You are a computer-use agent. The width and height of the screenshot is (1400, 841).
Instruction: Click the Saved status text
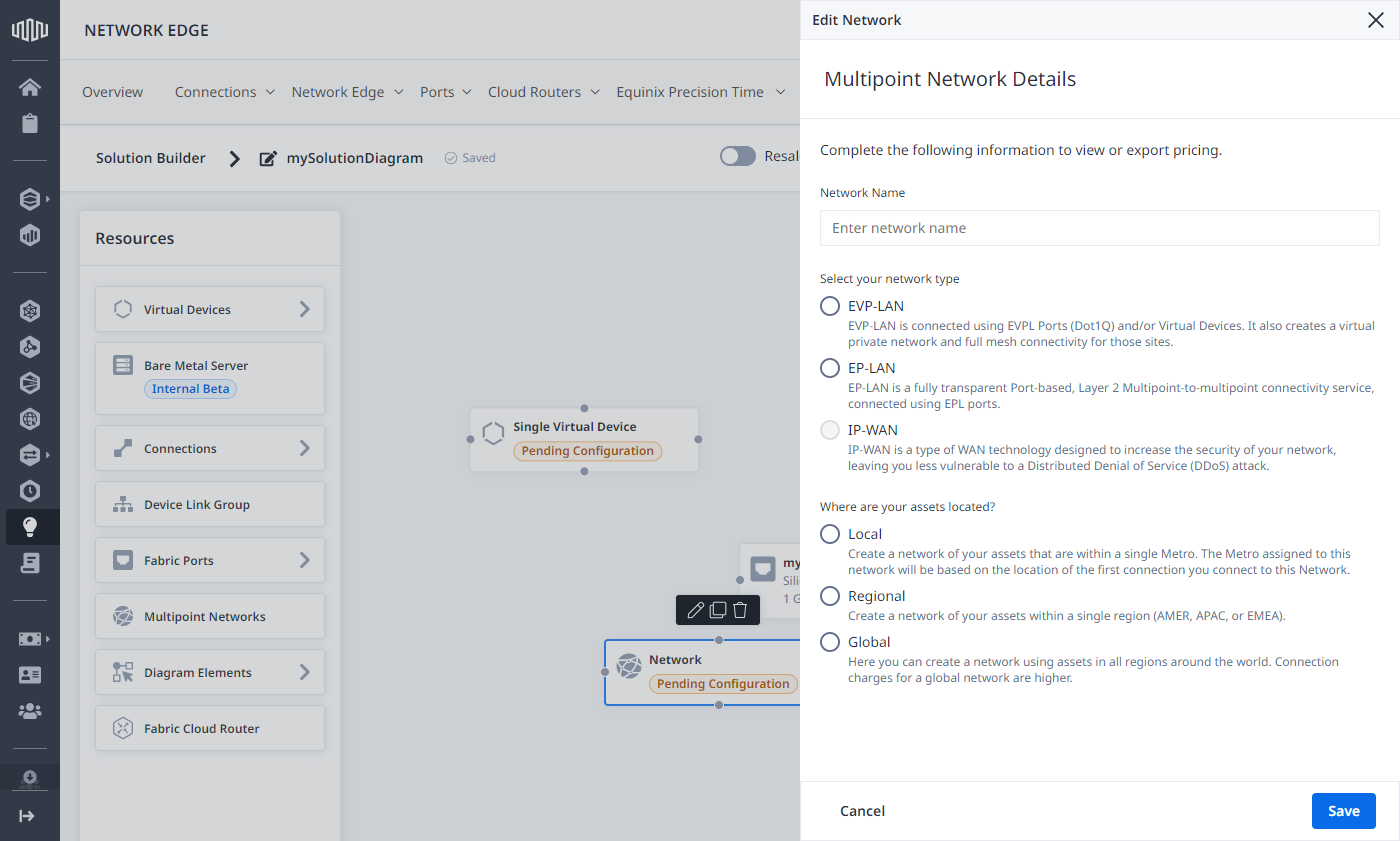click(x=479, y=158)
